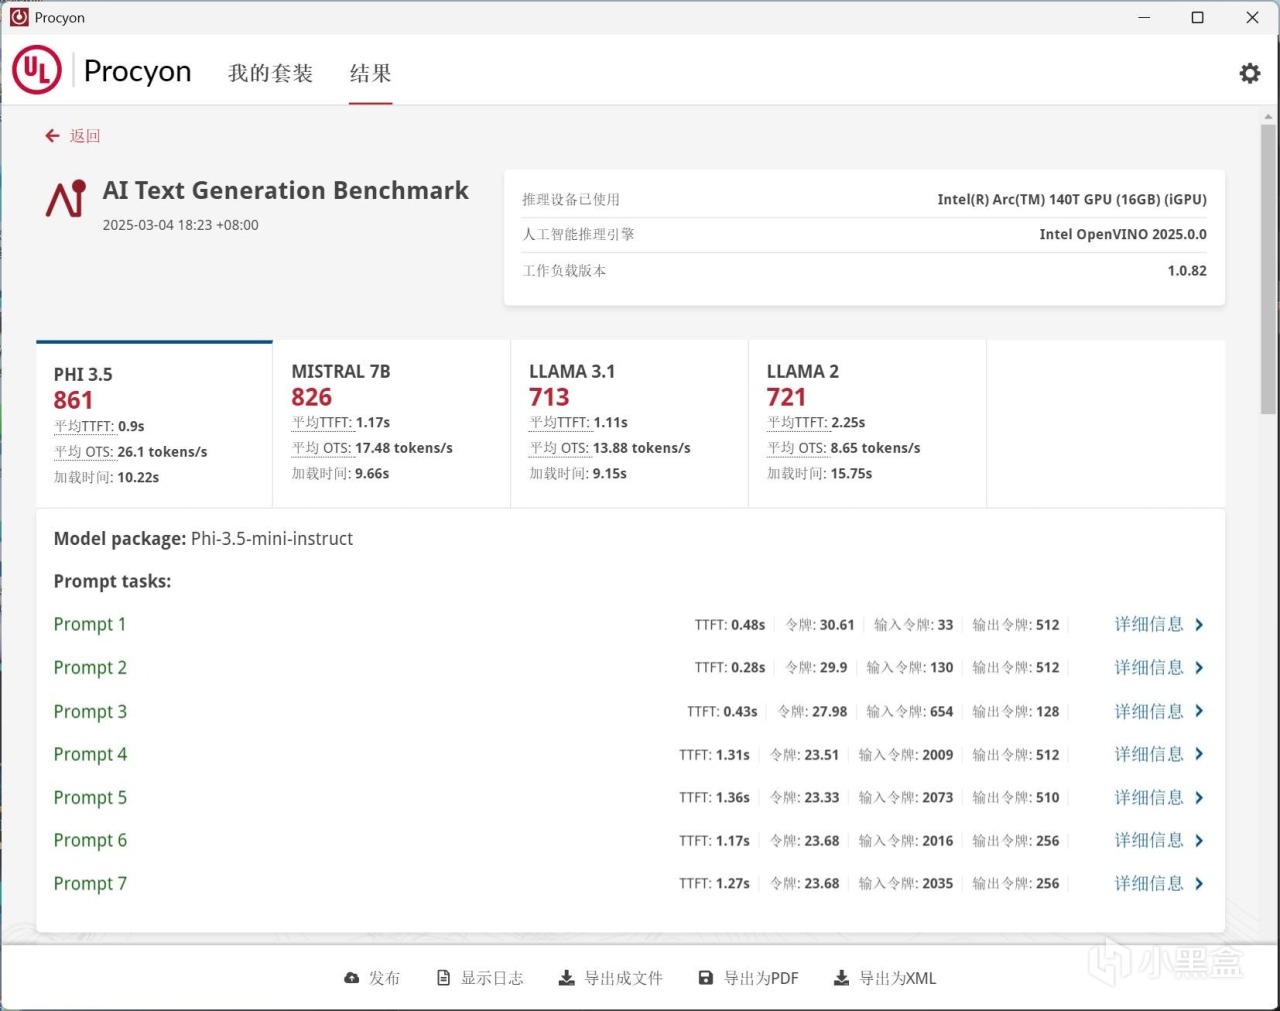Open Prompt 3 link
The image size is (1280, 1011).
coord(90,711)
